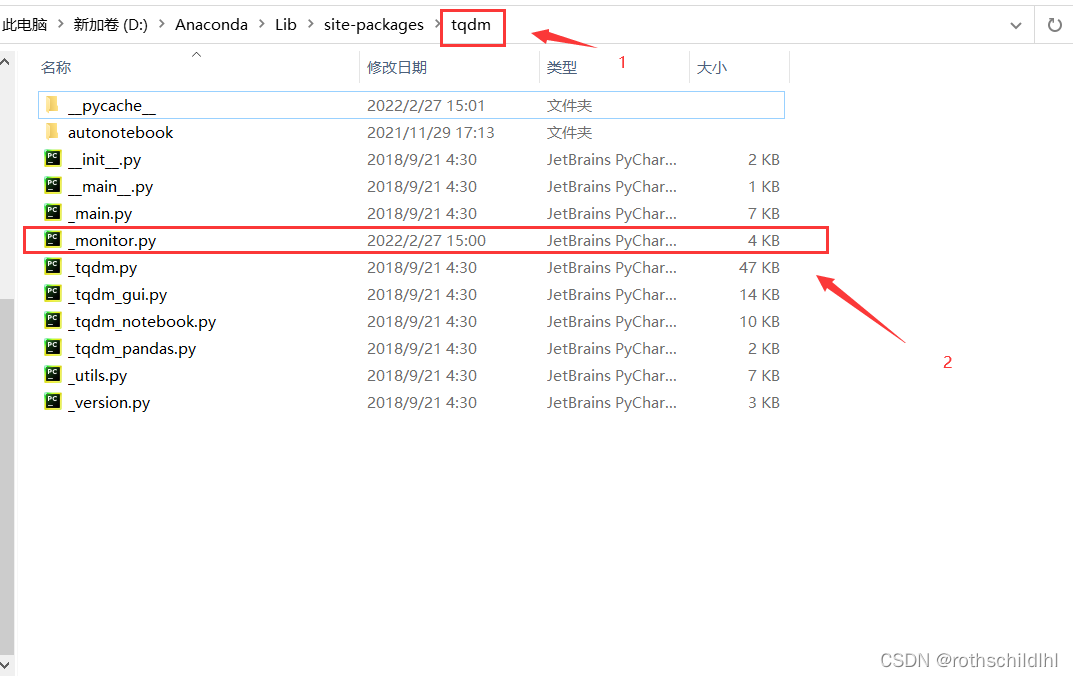Click the 3 KB size of _version.py
1073x677 pixels.
coord(764,403)
